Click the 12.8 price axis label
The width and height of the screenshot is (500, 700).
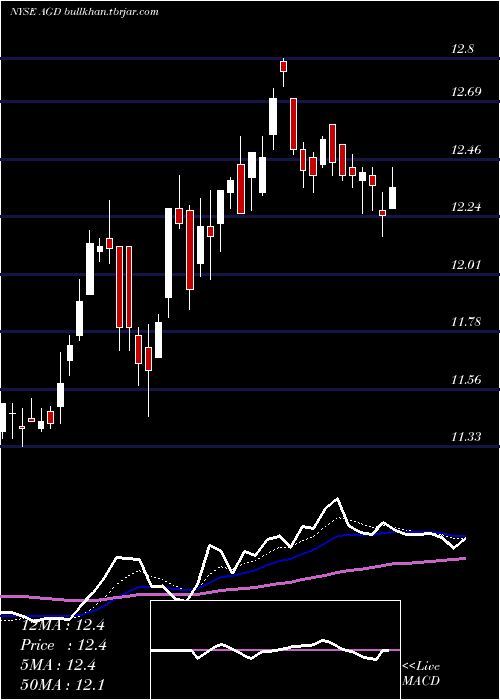point(463,49)
